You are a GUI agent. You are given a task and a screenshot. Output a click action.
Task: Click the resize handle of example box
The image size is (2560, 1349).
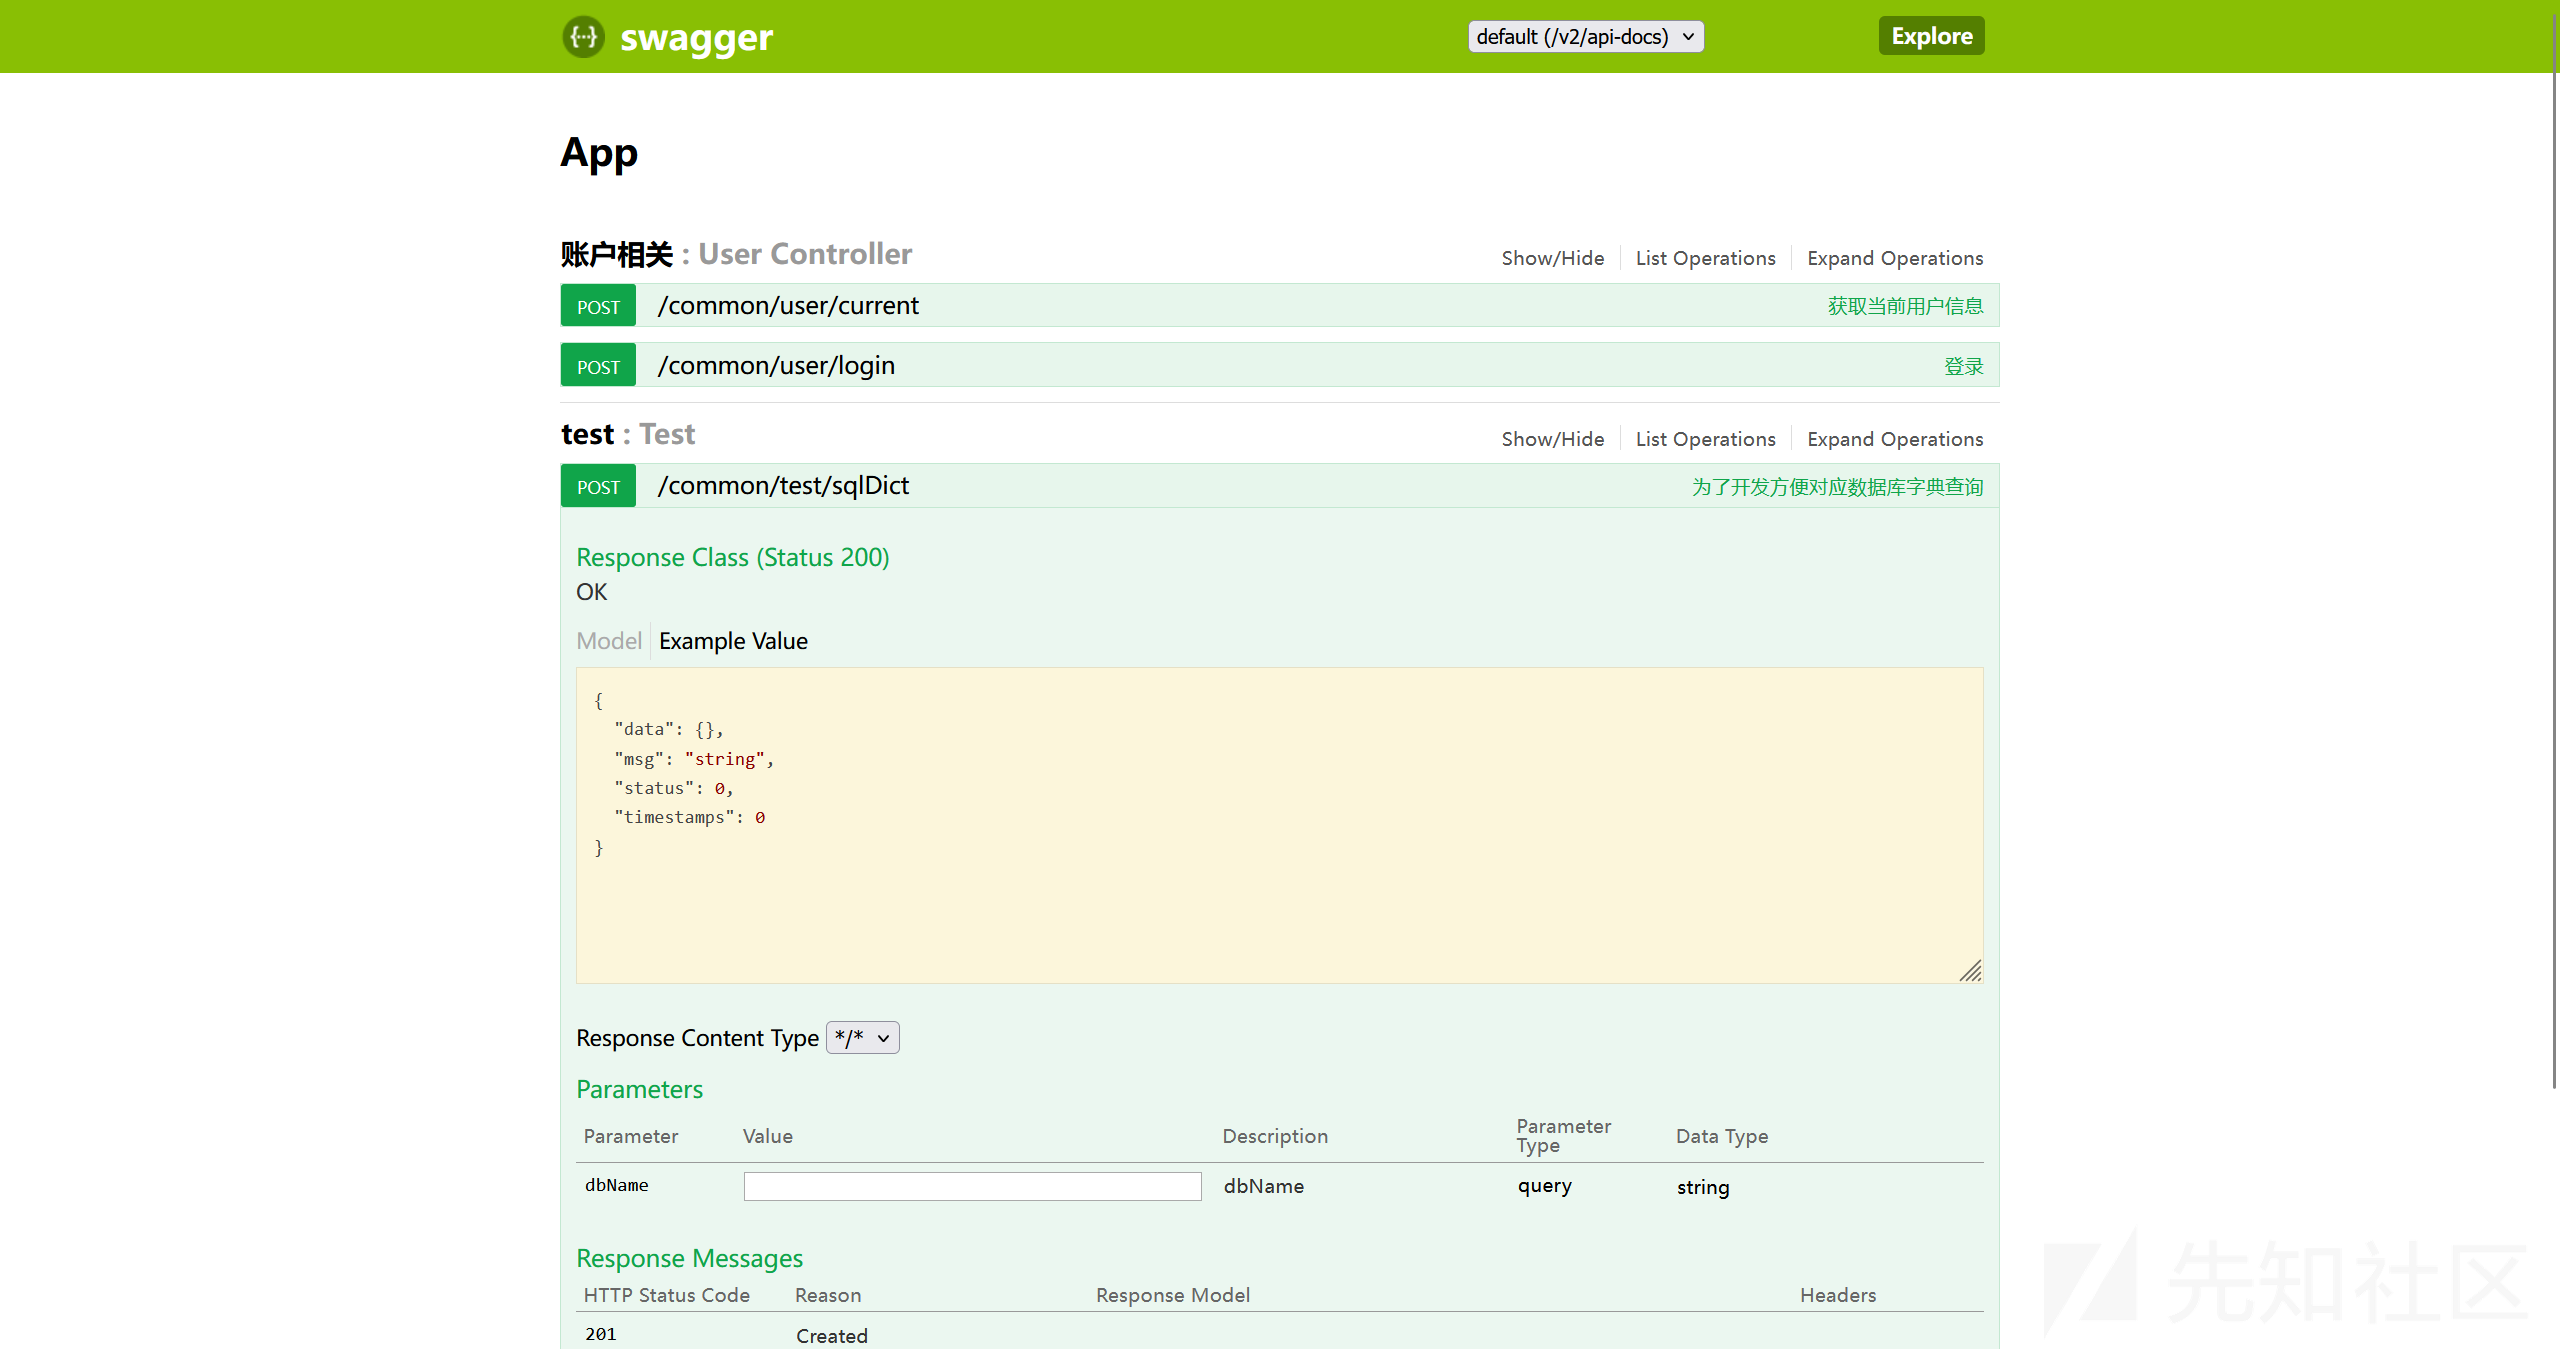1970,971
